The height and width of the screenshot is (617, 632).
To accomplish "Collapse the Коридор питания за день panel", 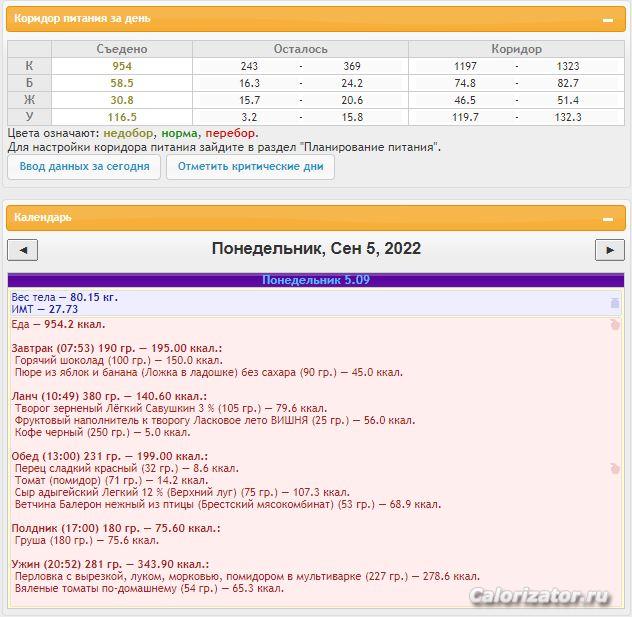I will [x=608, y=20].
